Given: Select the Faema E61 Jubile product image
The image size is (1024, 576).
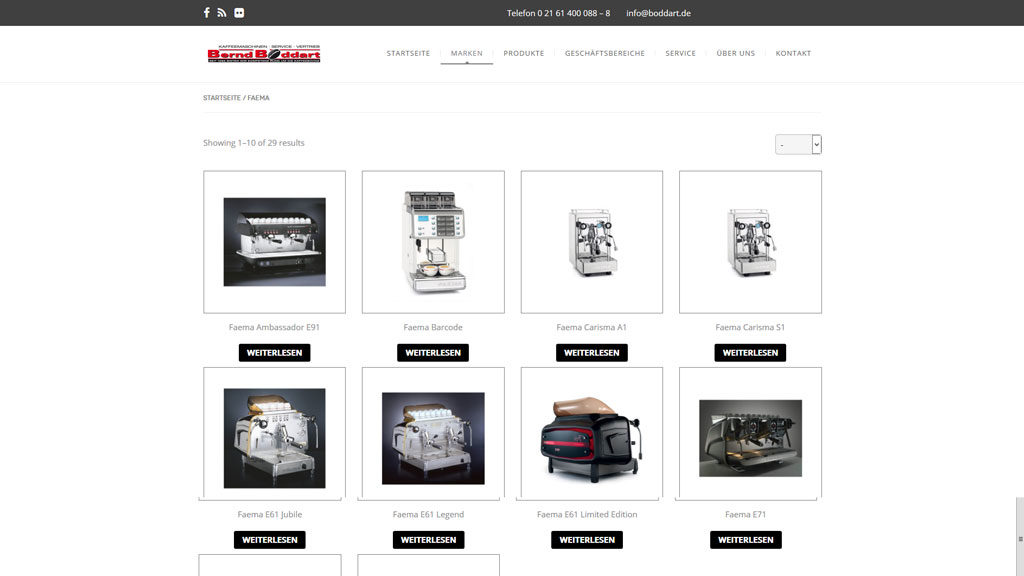Looking at the screenshot, I should click(x=274, y=433).
